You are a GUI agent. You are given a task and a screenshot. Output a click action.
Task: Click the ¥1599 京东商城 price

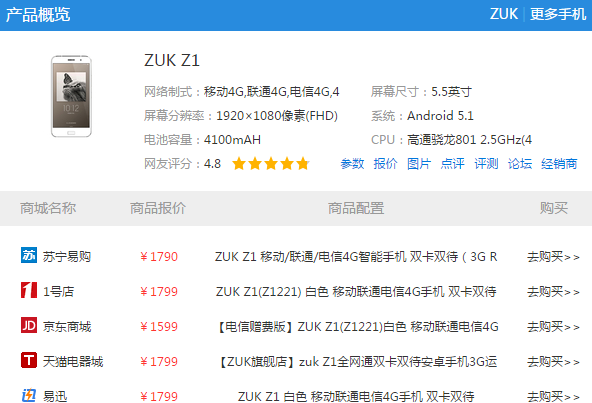click(159, 327)
